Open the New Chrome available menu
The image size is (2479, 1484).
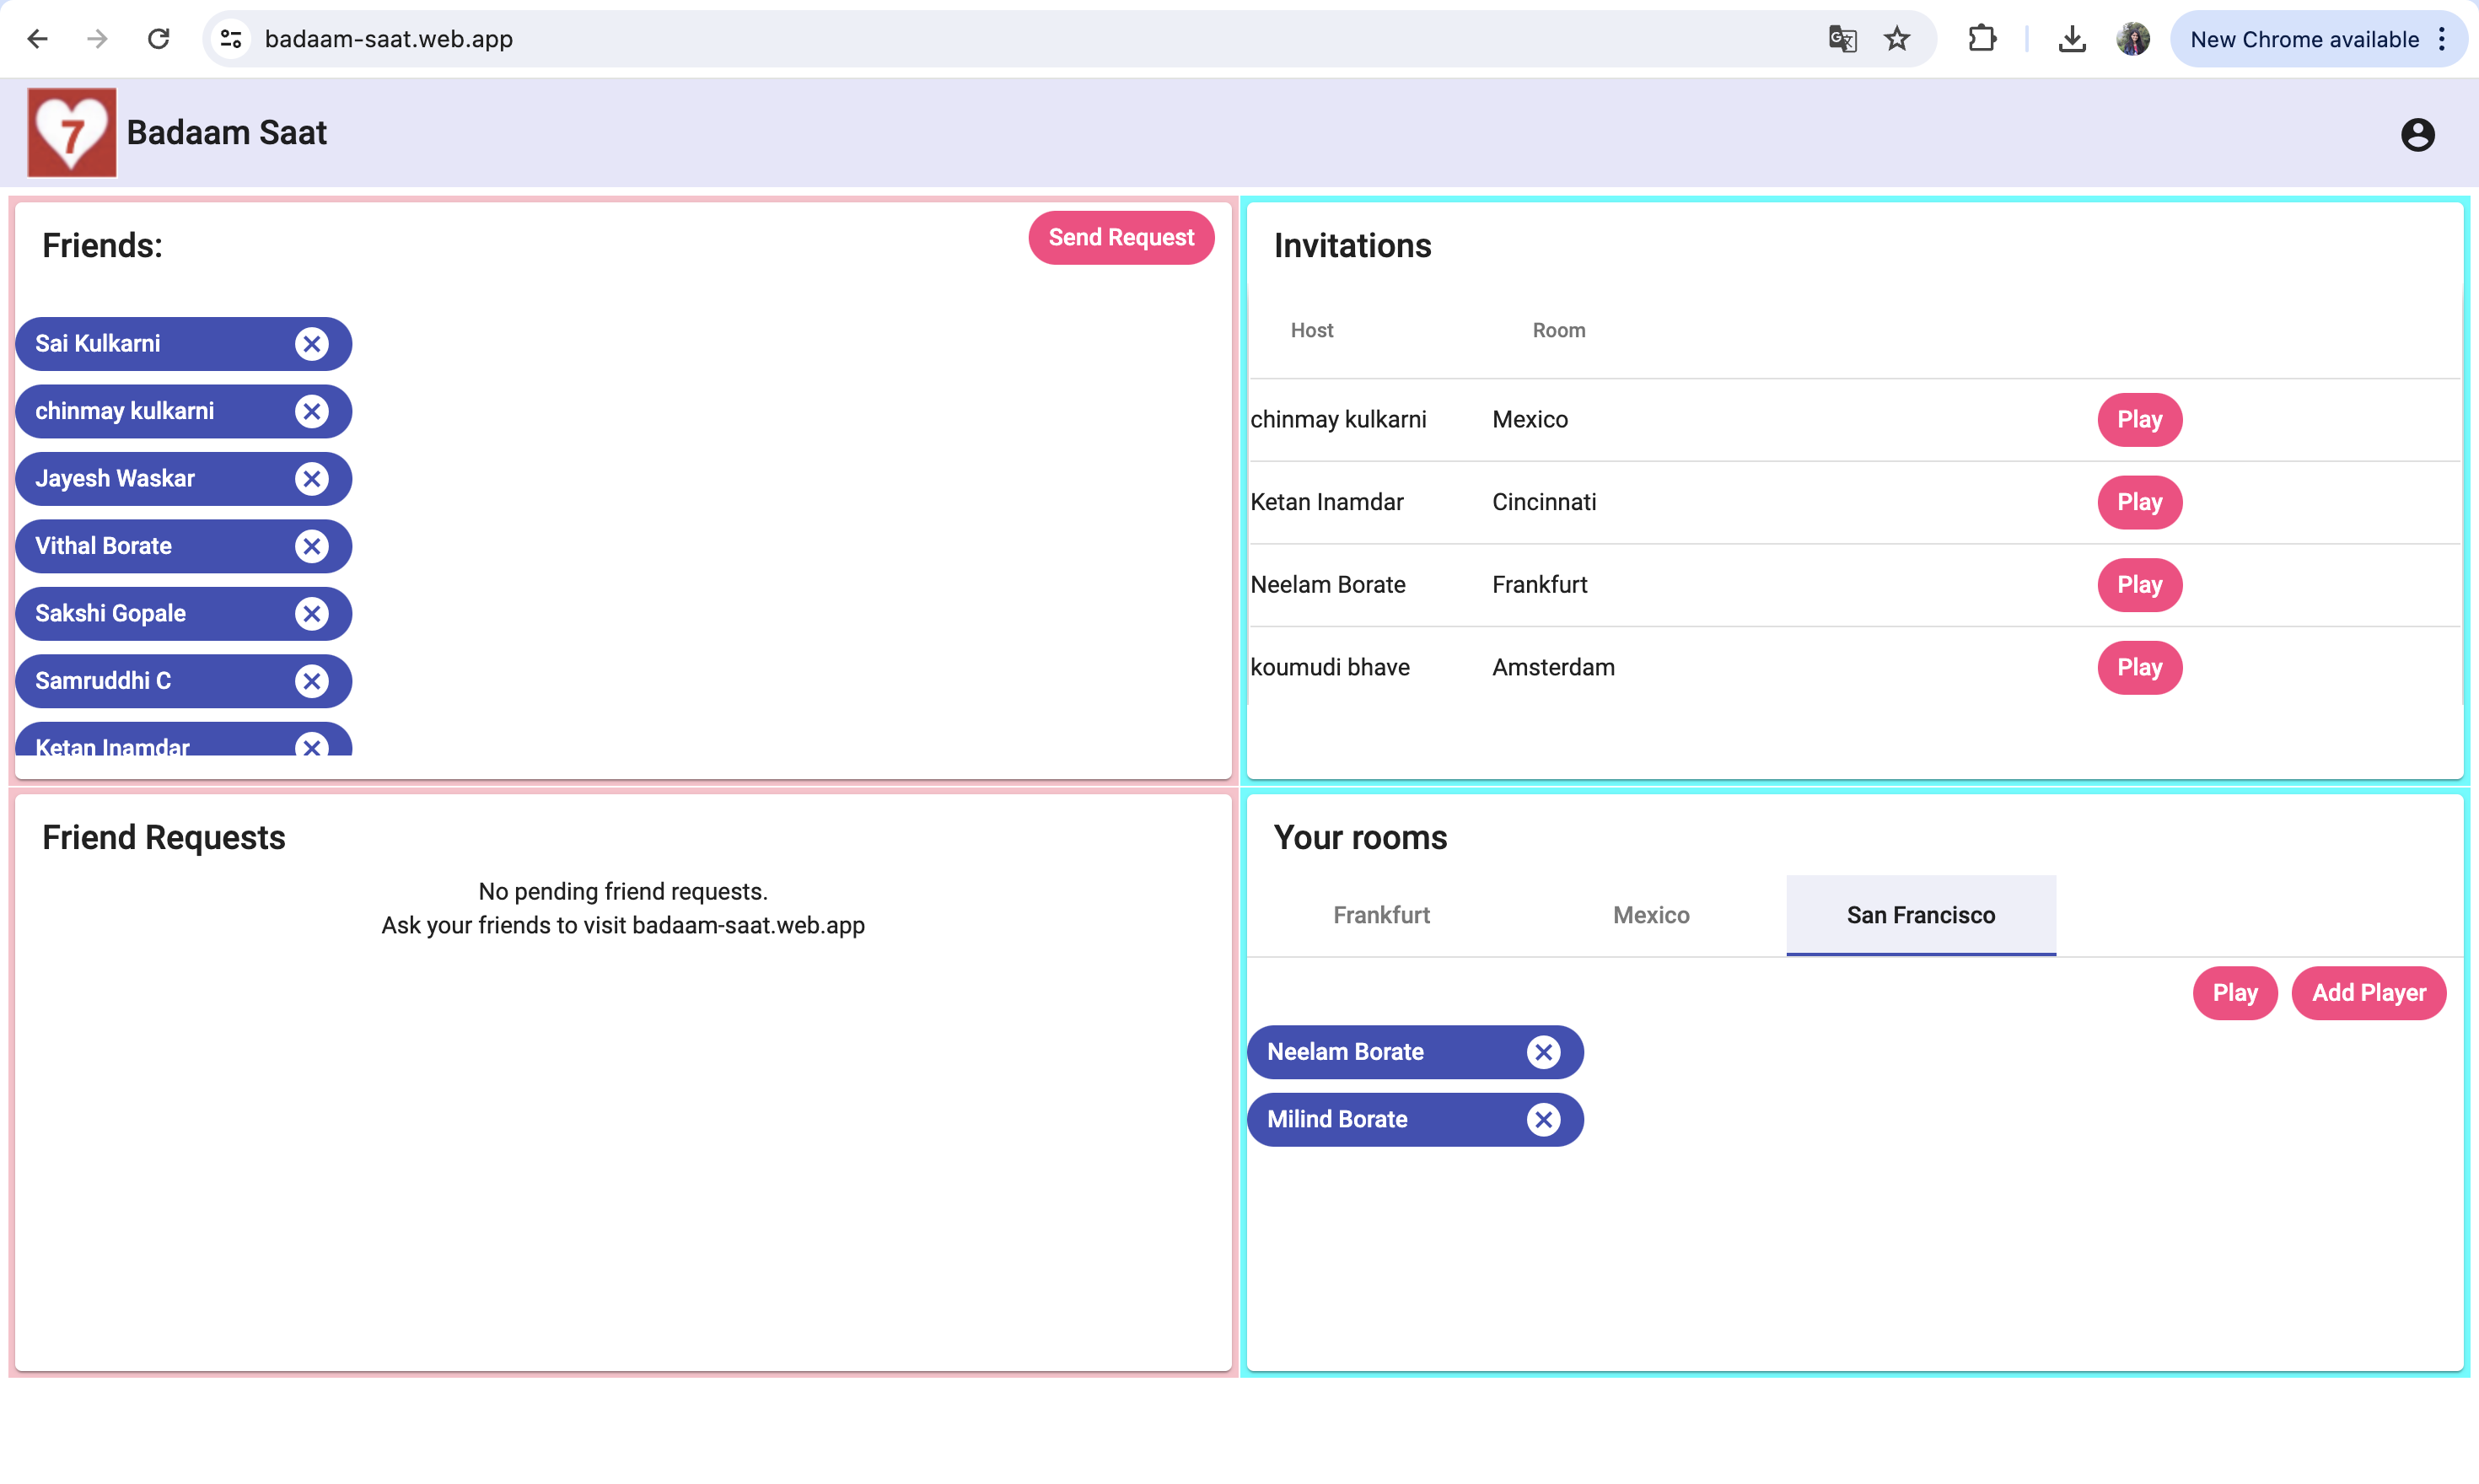click(2317, 39)
